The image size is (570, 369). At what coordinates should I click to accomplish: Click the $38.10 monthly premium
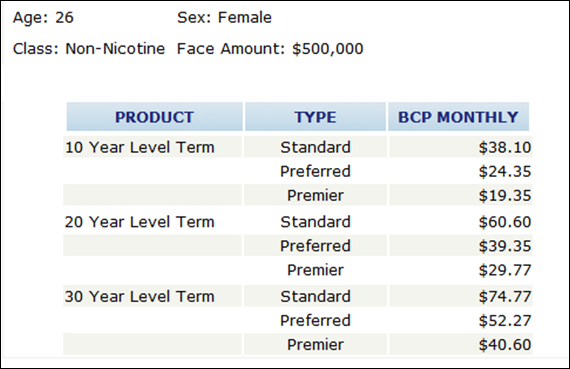click(505, 147)
